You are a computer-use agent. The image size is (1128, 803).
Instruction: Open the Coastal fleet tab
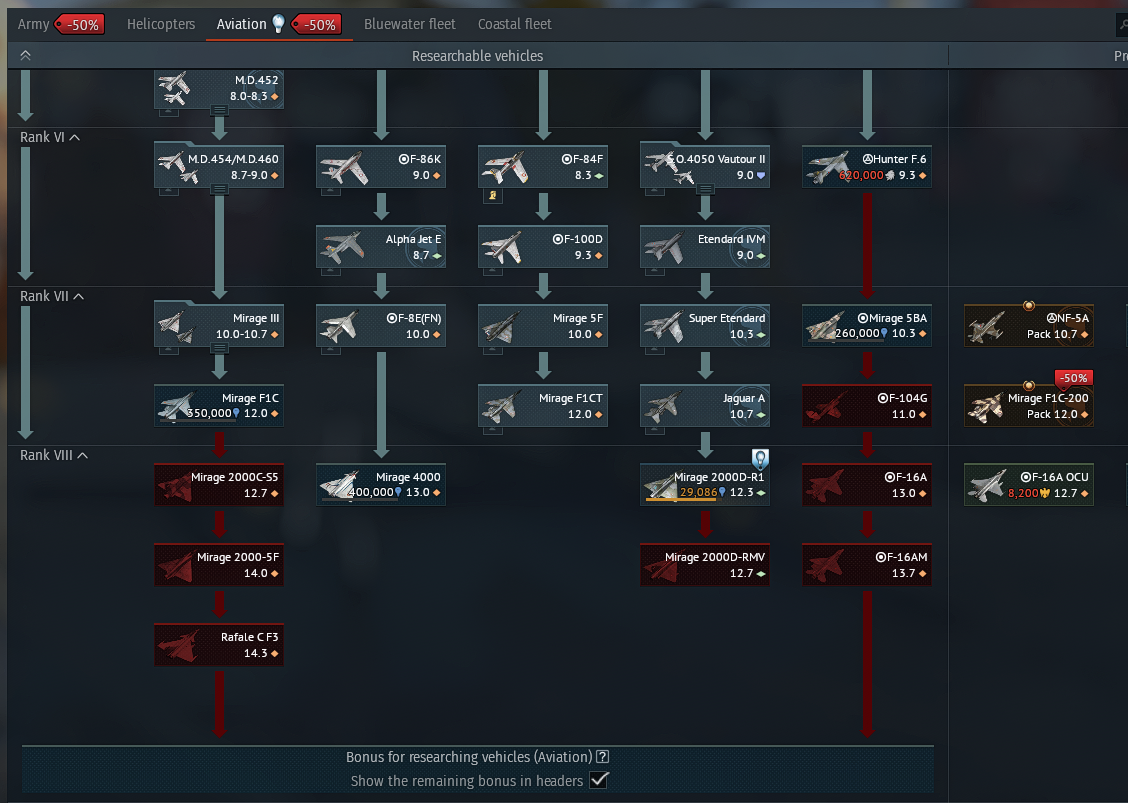pyautogui.click(x=514, y=24)
